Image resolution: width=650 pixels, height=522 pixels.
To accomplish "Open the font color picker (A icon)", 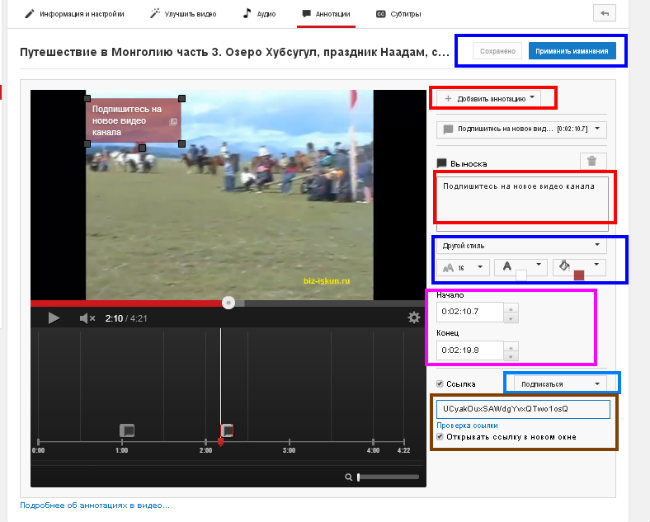I will 521,267.
